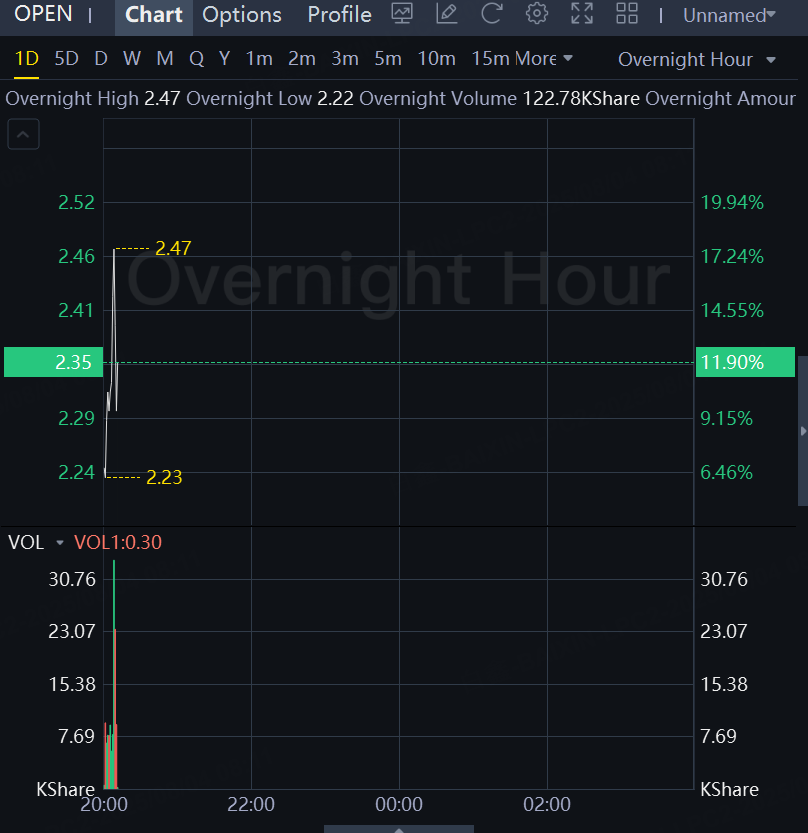Collapse chart header with up-chevron button

(23, 134)
